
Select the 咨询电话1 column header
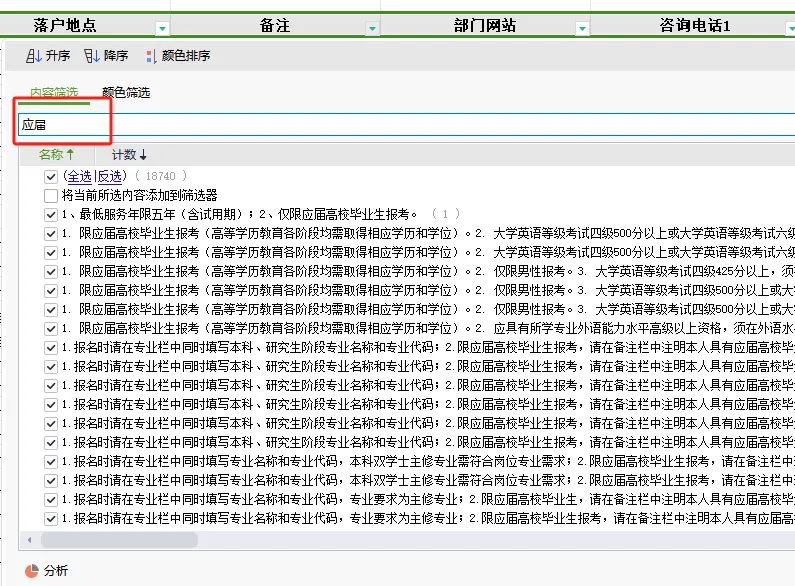(x=694, y=25)
